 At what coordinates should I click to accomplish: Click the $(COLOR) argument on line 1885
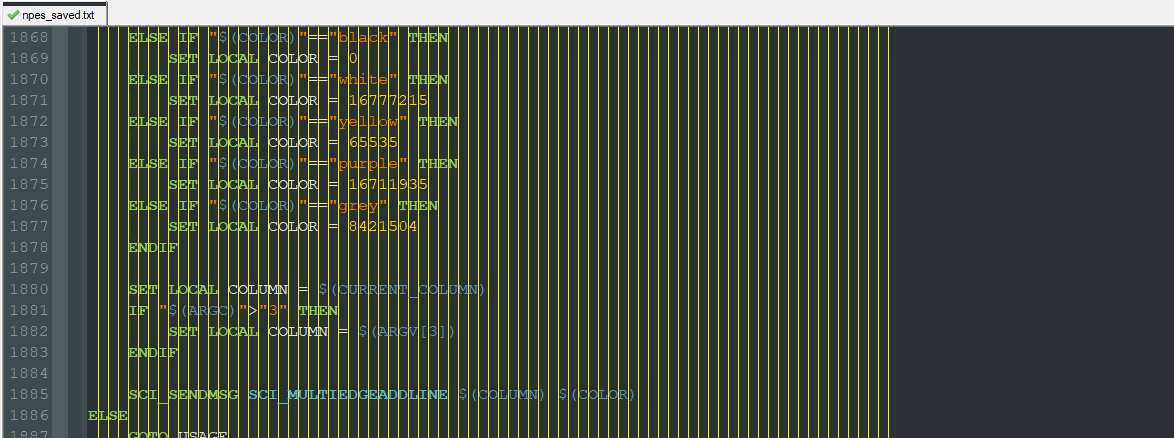point(597,394)
